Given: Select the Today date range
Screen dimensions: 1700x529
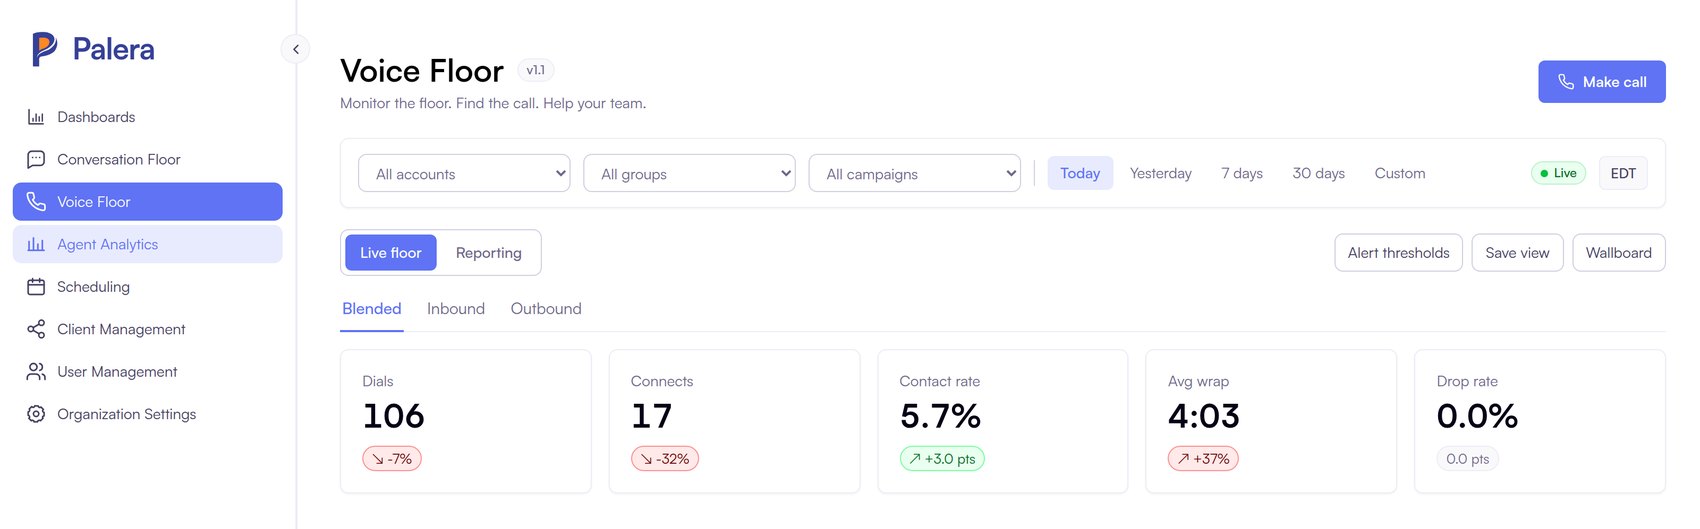Looking at the screenshot, I should (x=1080, y=173).
